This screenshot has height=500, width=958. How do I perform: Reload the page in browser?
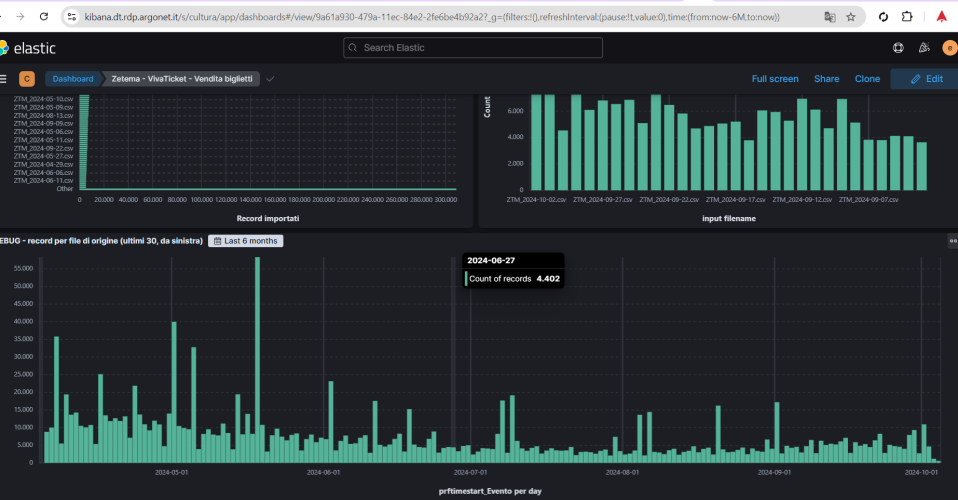(x=44, y=17)
